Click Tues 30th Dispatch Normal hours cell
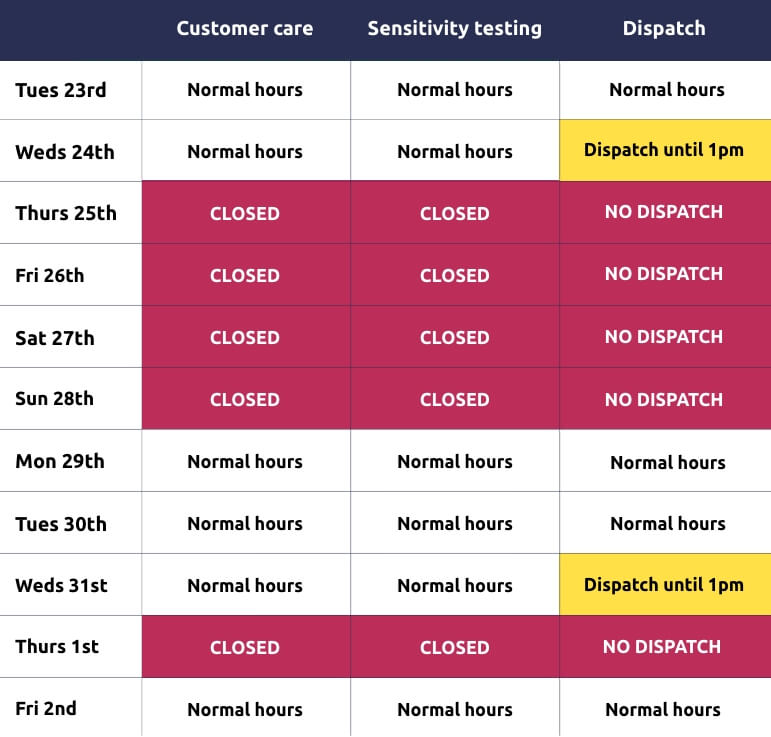771x737 pixels. coord(667,524)
